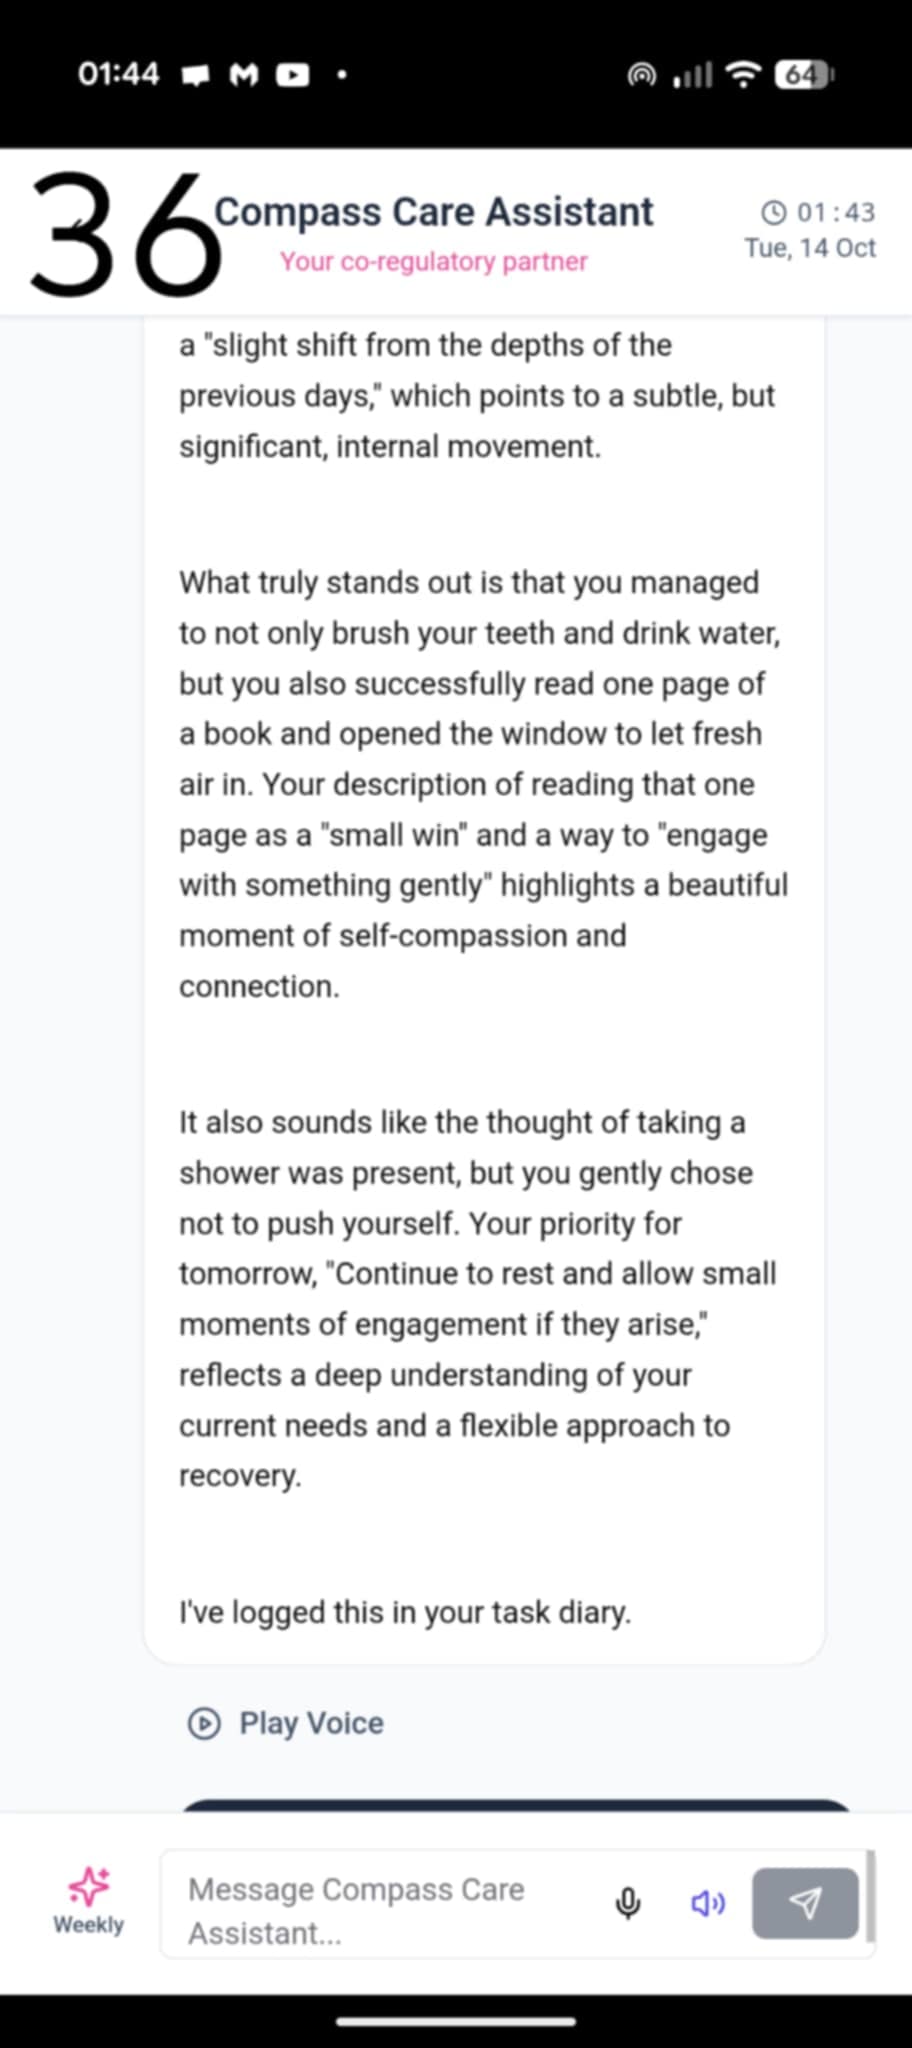The width and height of the screenshot is (912, 2048).
Task: Play Voice for the assistant message
Action: [287, 1723]
